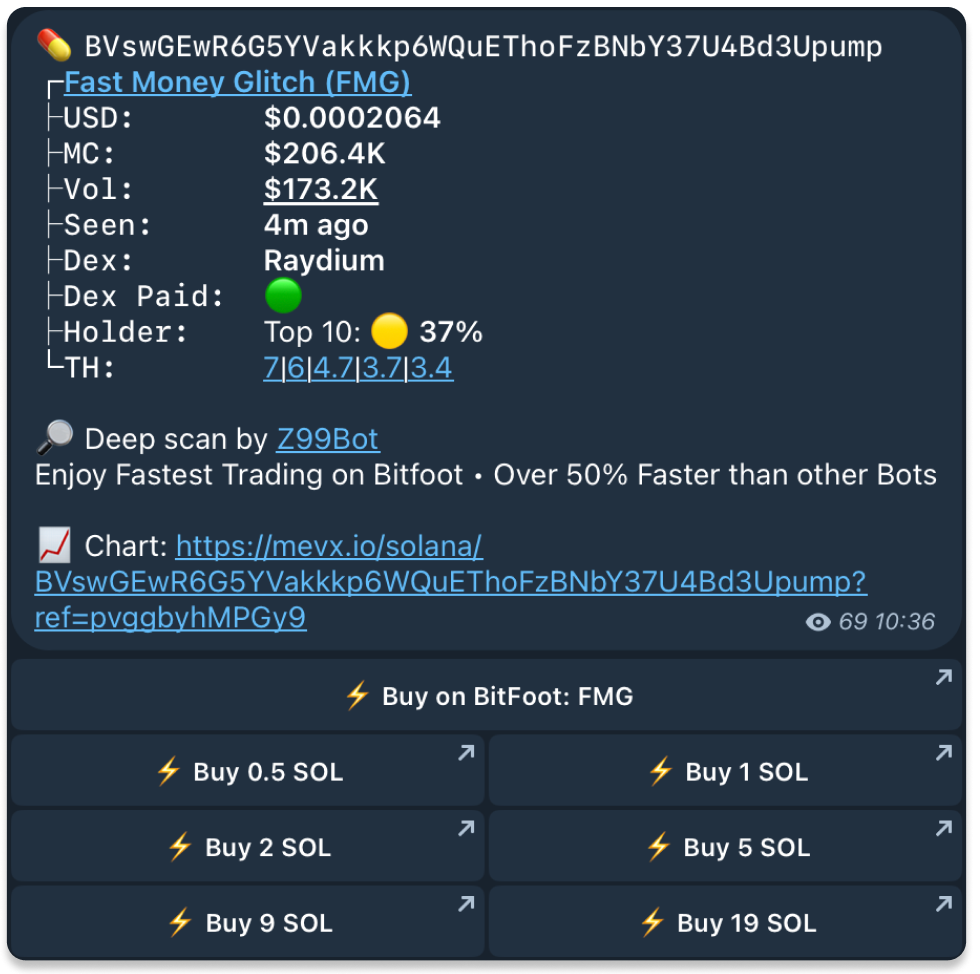Open the Fast Money Glitch (FMG) link

pos(237,82)
